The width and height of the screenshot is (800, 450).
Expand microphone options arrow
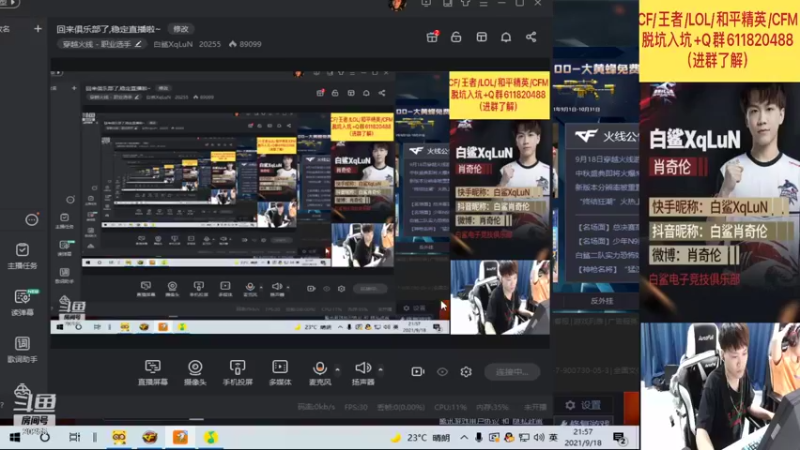[337, 369]
